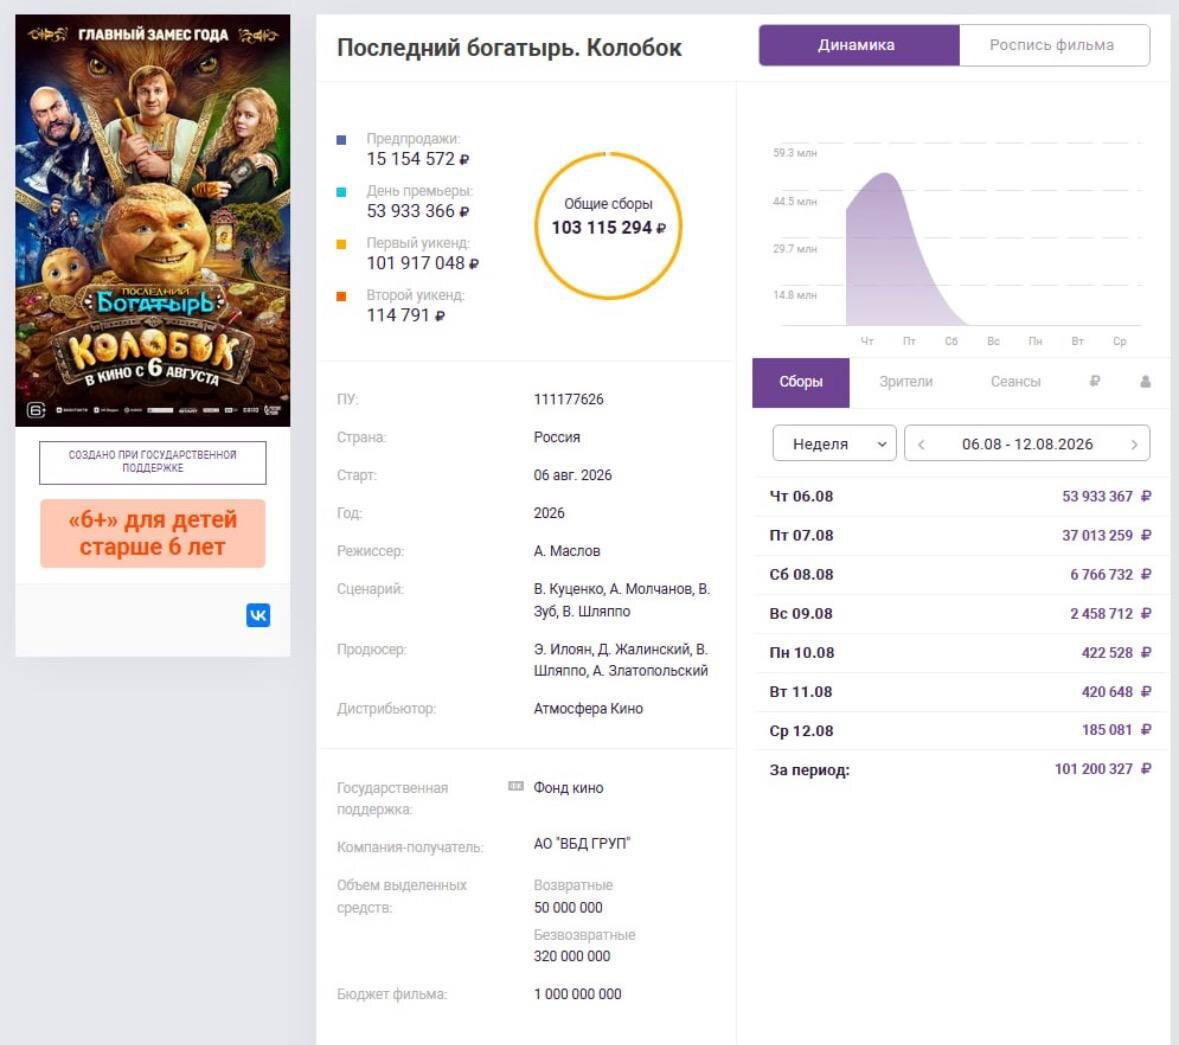Select the Сборы tab

801,383
